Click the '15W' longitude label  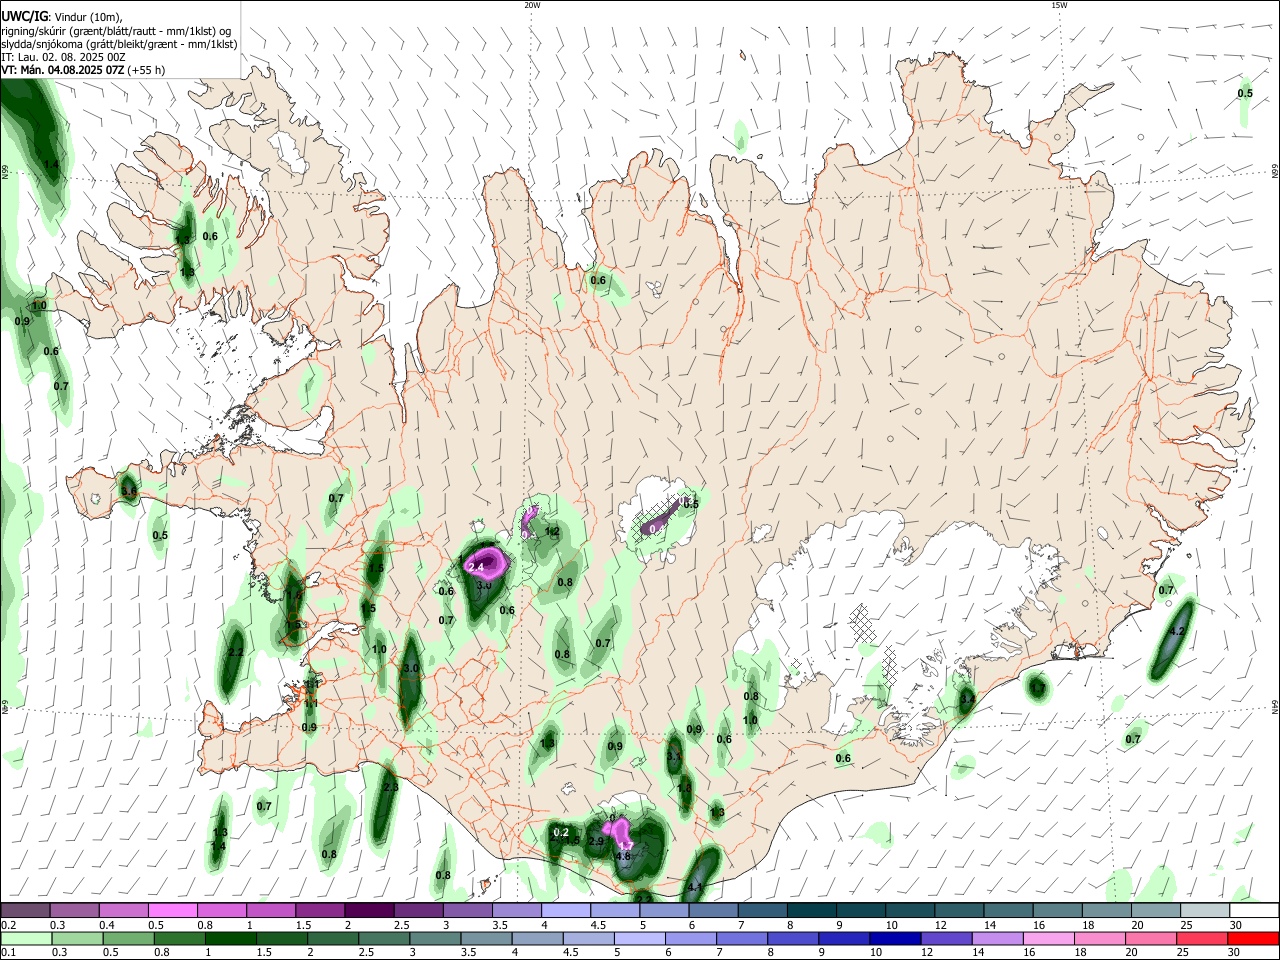(1059, 5)
